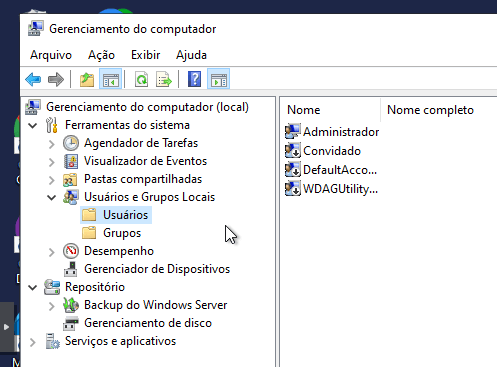The image size is (497, 367).
Task: Click the Visualizador de Eventos icon
Action: [71, 161]
